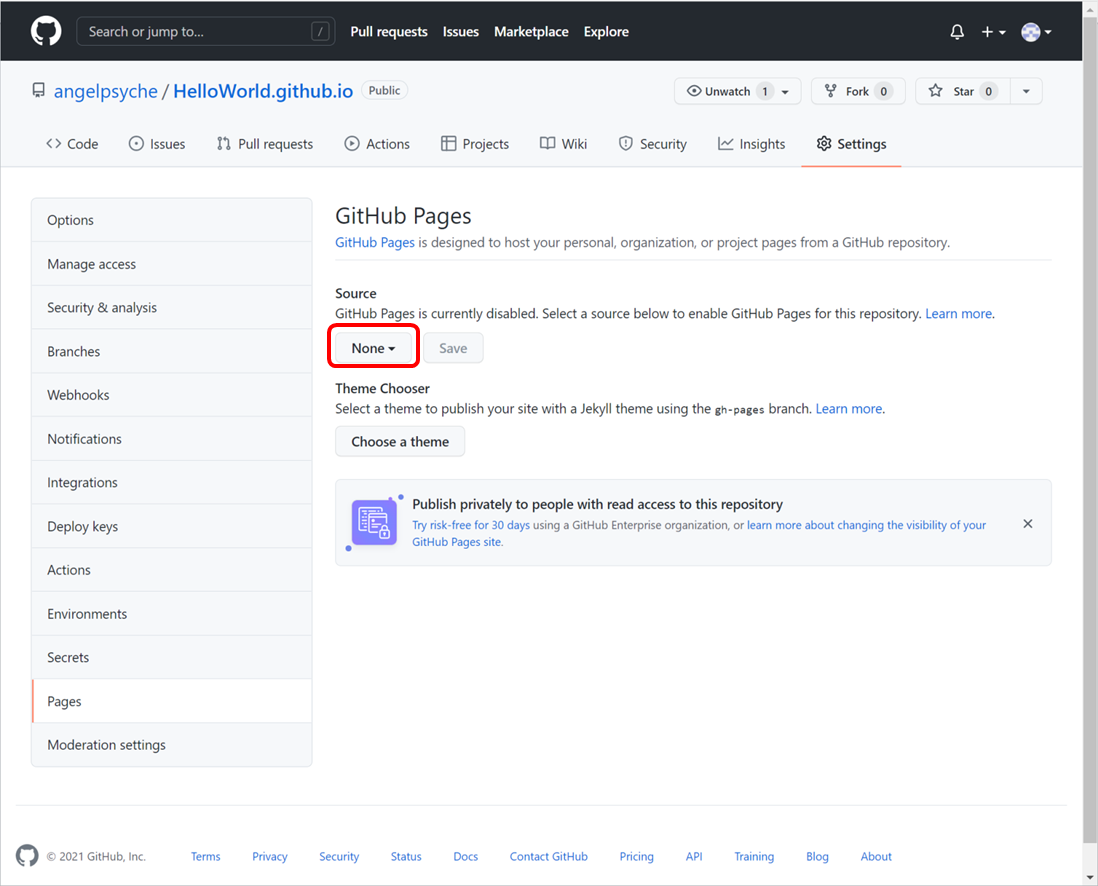Switch to the repository Actions tab
This screenshot has width=1098, height=886.
(x=377, y=144)
